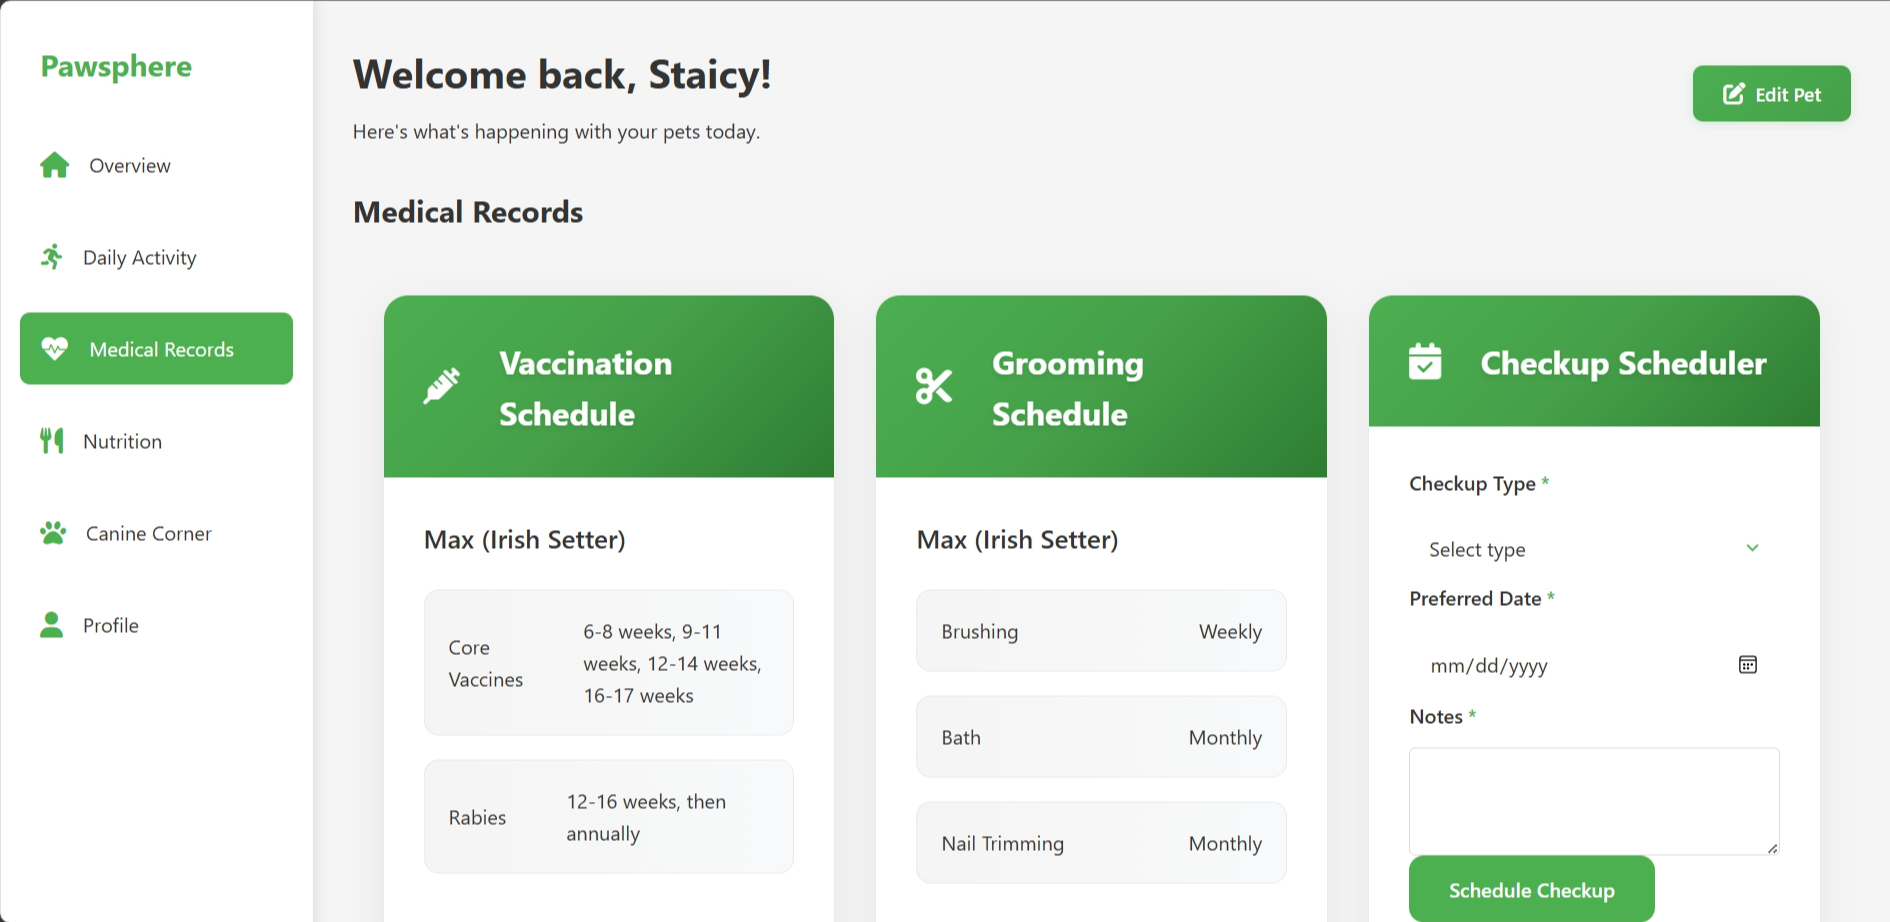Click the Vaccination Schedule syringe icon
This screenshot has width=1890, height=922.
(443, 385)
